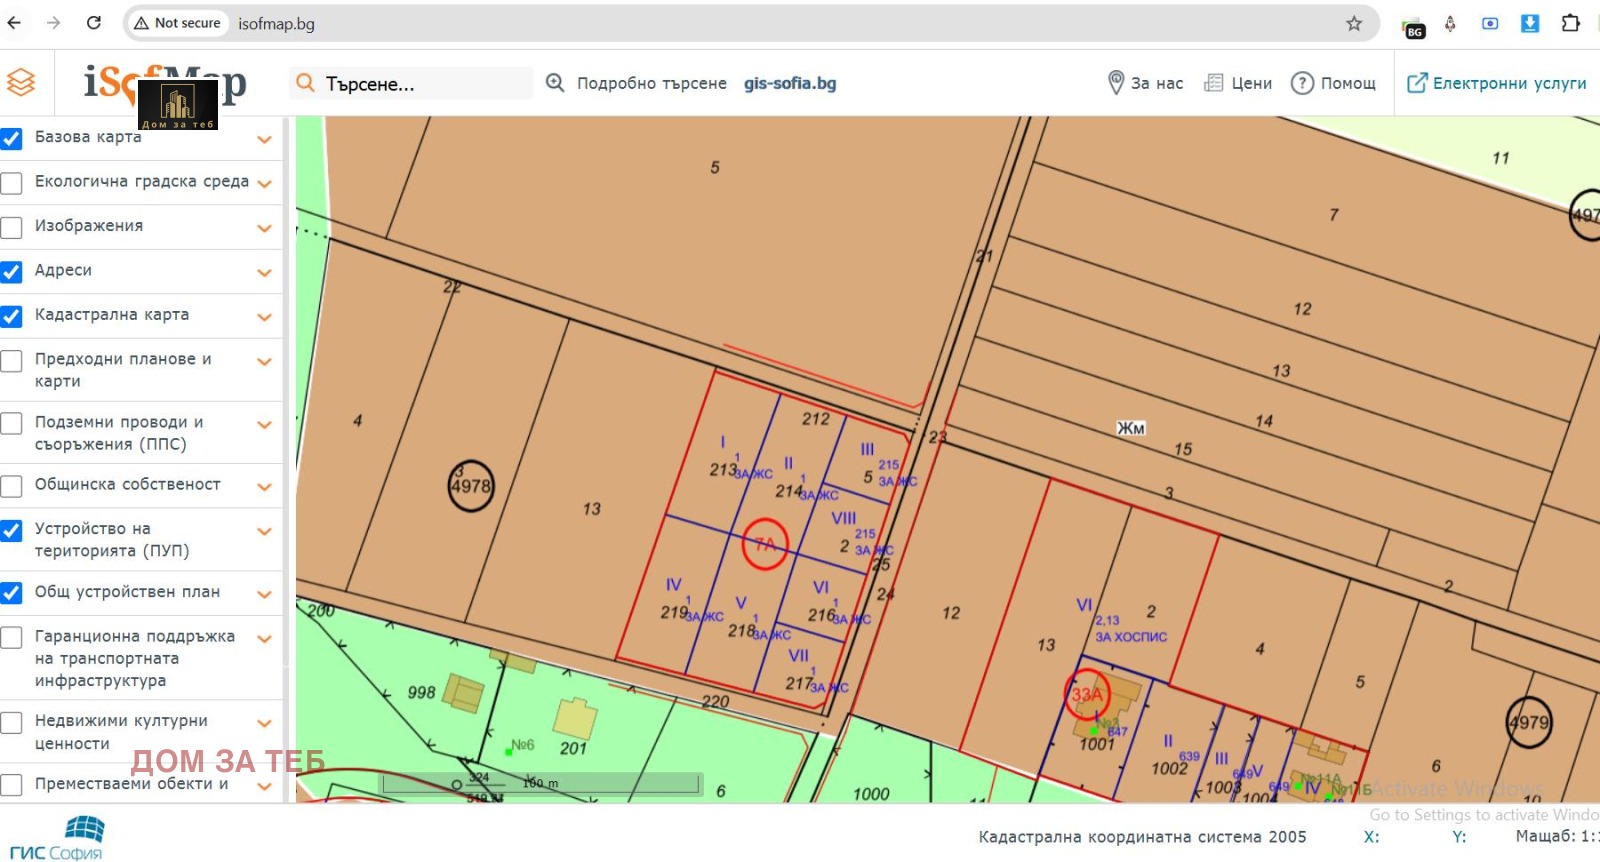The height and width of the screenshot is (862, 1600).
Task: Click the search magnifier icon
Action: [x=306, y=83]
